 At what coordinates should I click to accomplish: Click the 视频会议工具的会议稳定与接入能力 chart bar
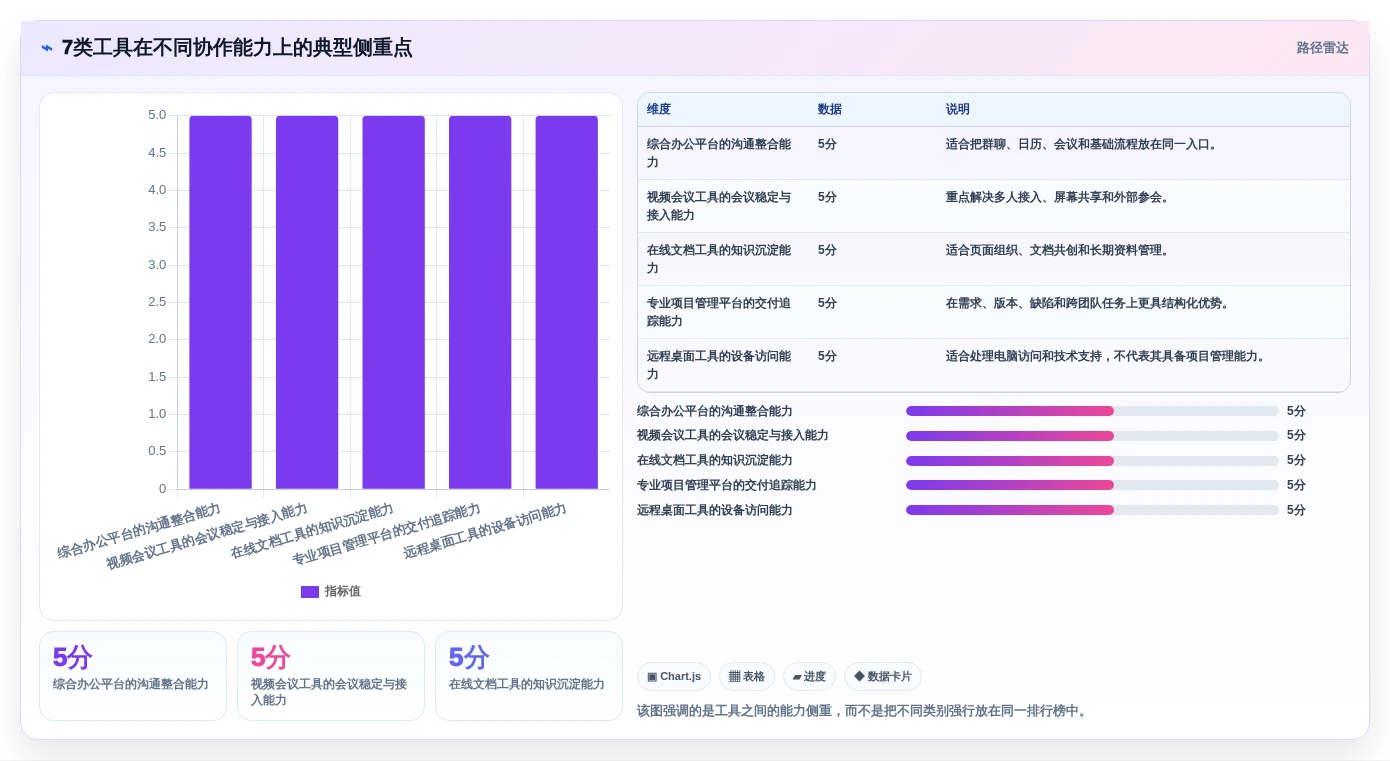coord(307,302)
